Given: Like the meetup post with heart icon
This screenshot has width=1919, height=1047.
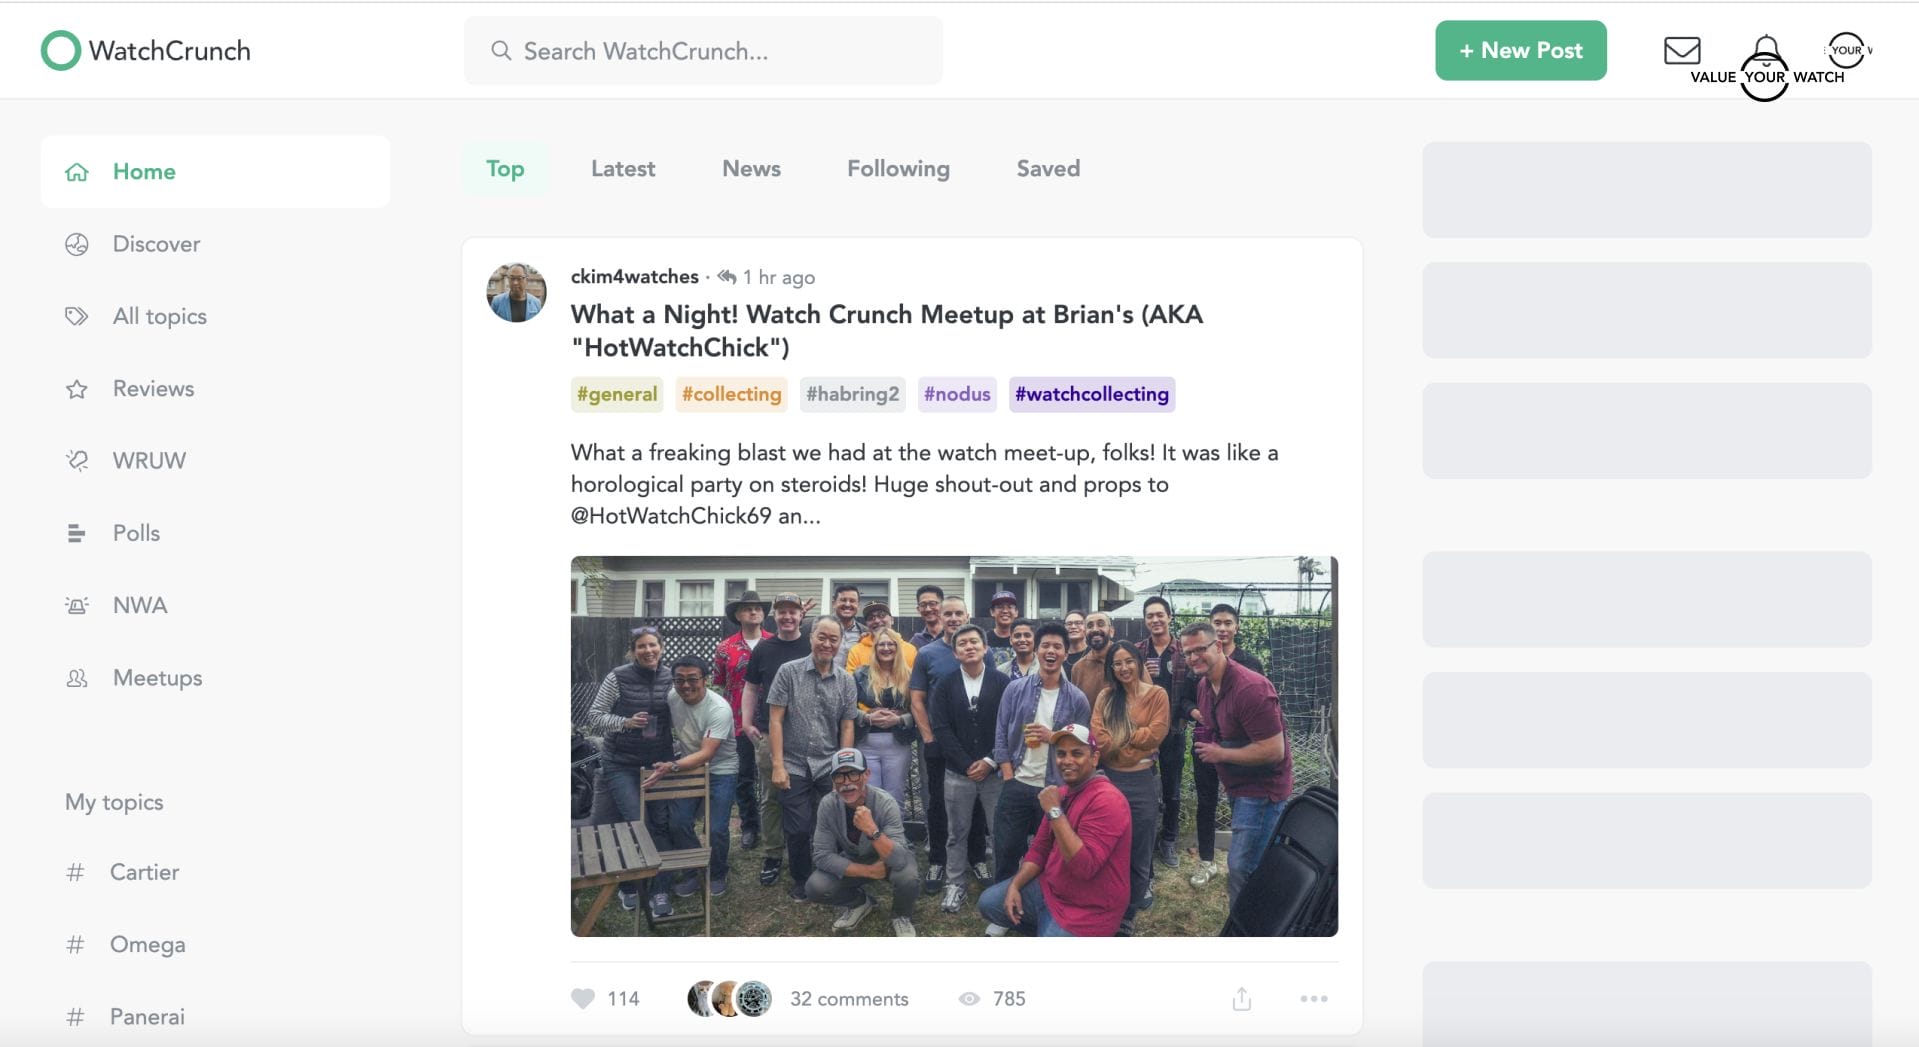Looking at the screenshot, I should click(x=583, y=998).
